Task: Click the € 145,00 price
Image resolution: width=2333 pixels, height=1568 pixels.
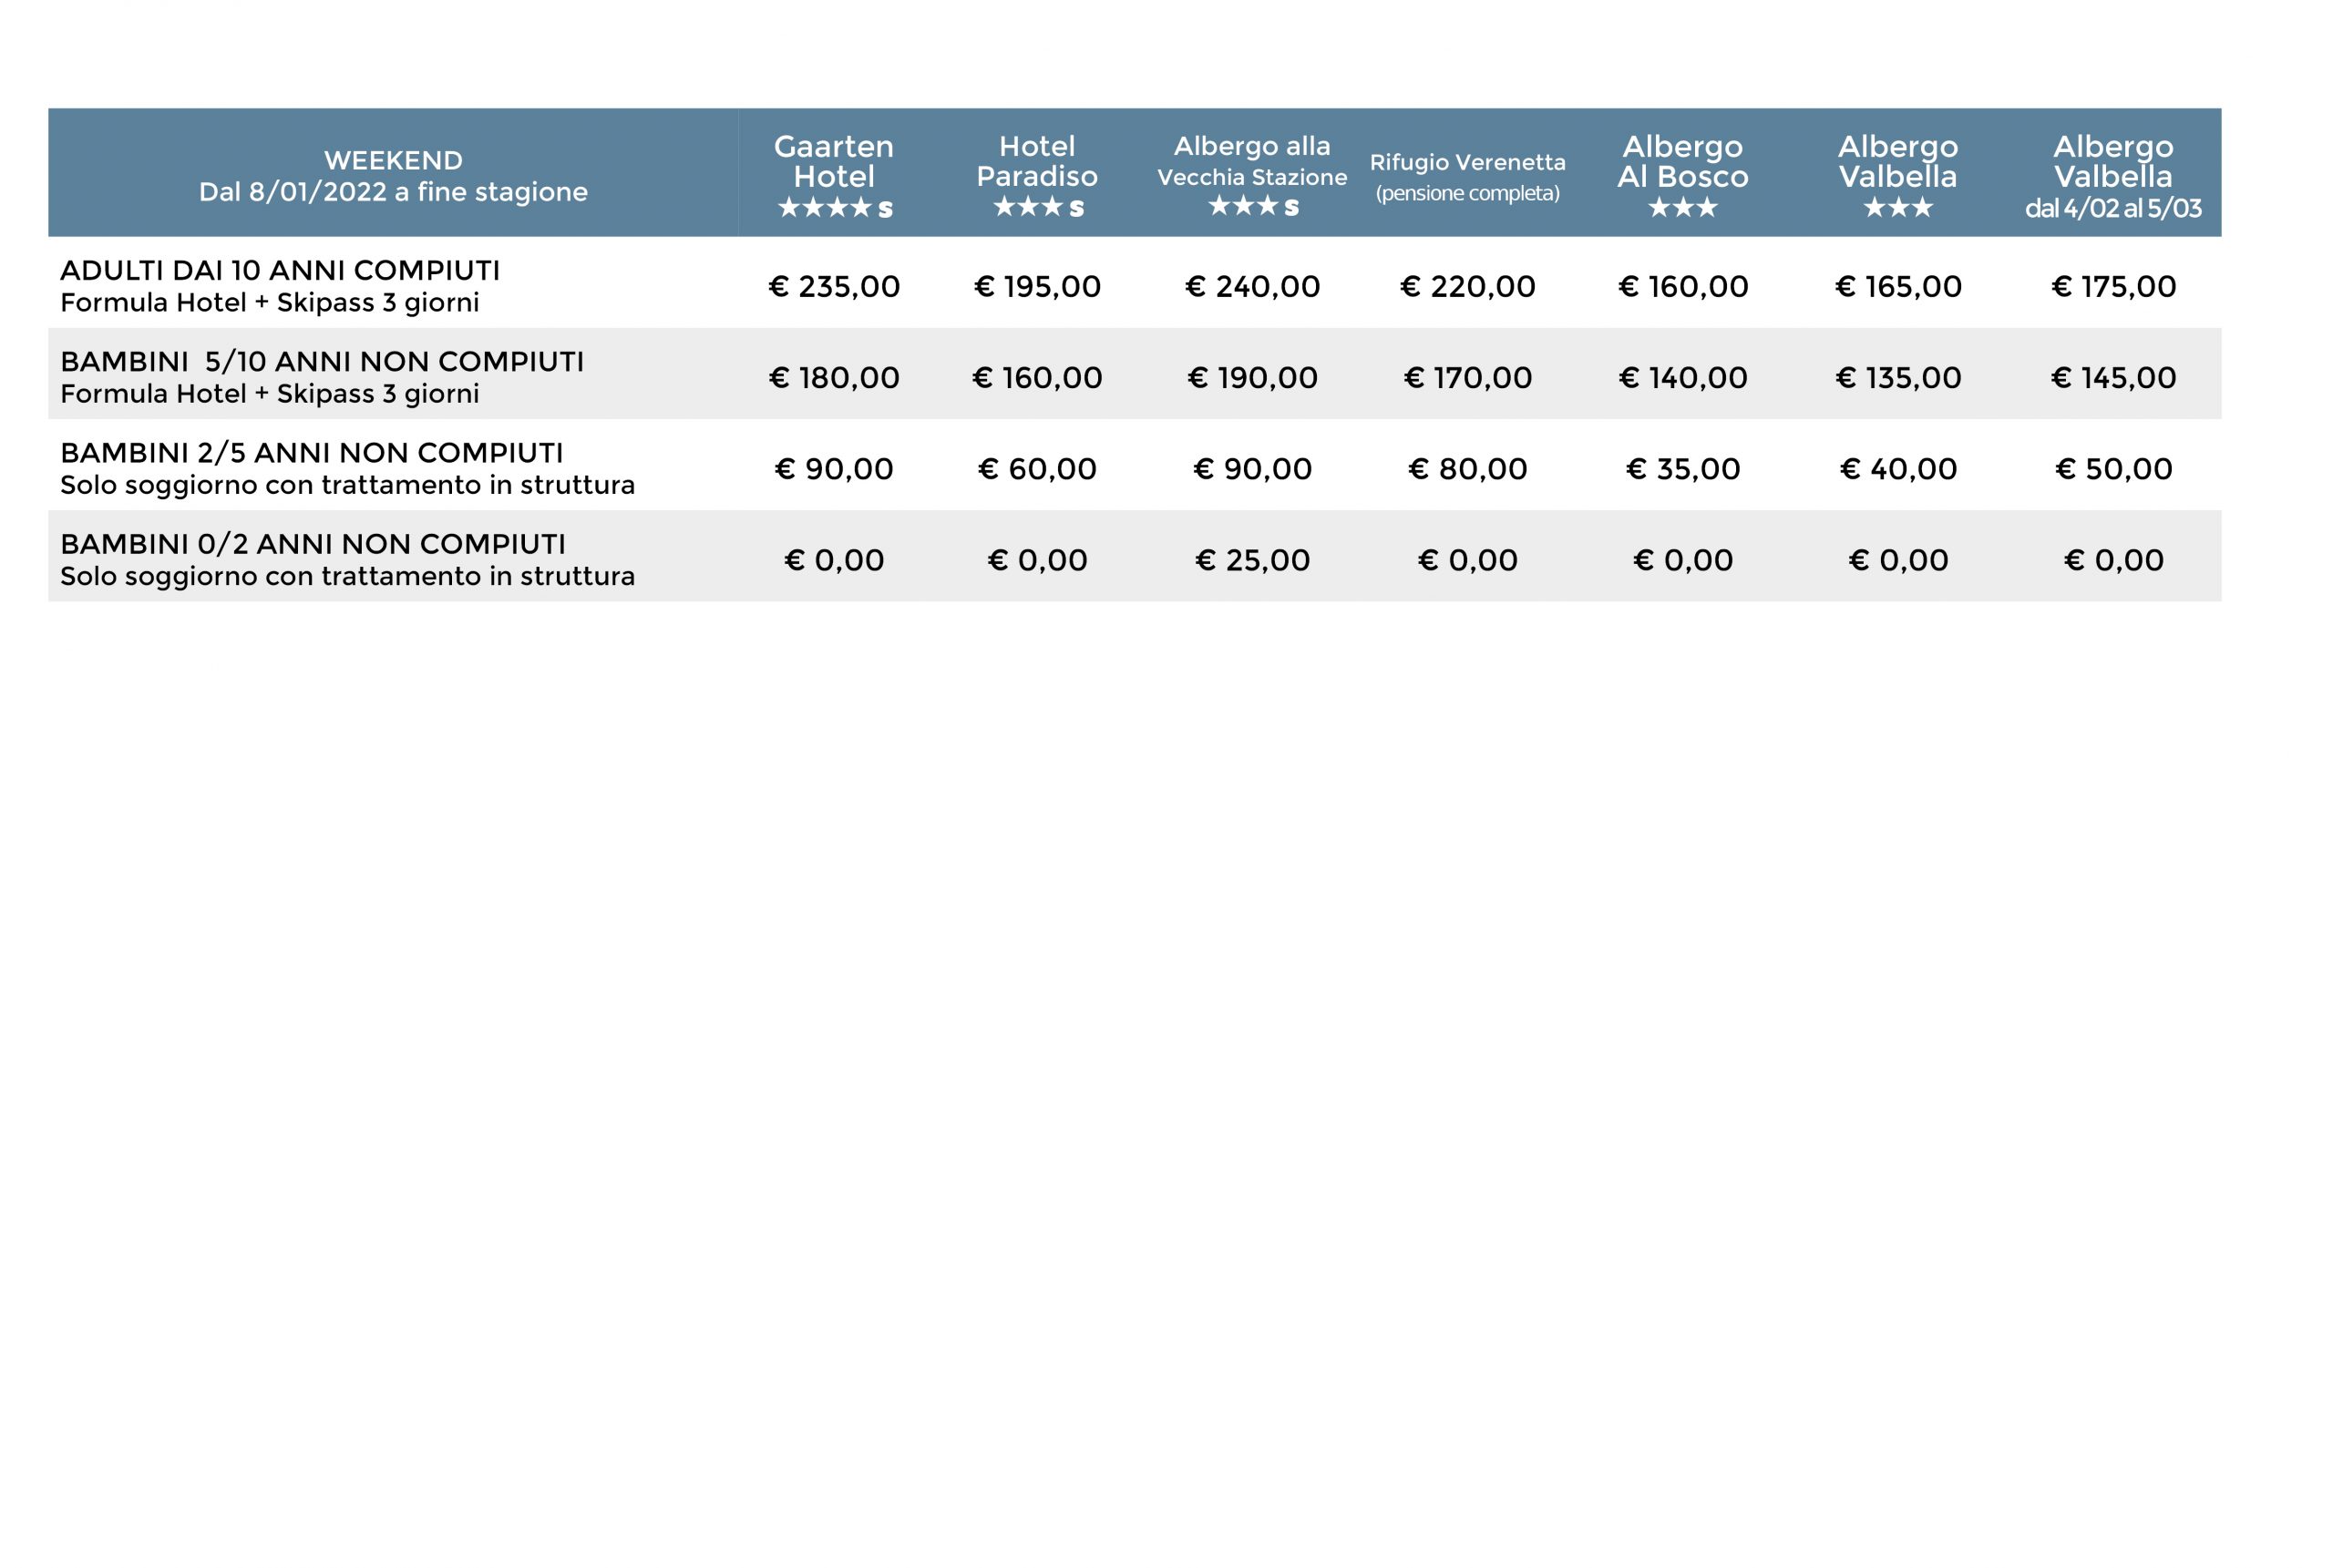Action: coord(2113,378)
